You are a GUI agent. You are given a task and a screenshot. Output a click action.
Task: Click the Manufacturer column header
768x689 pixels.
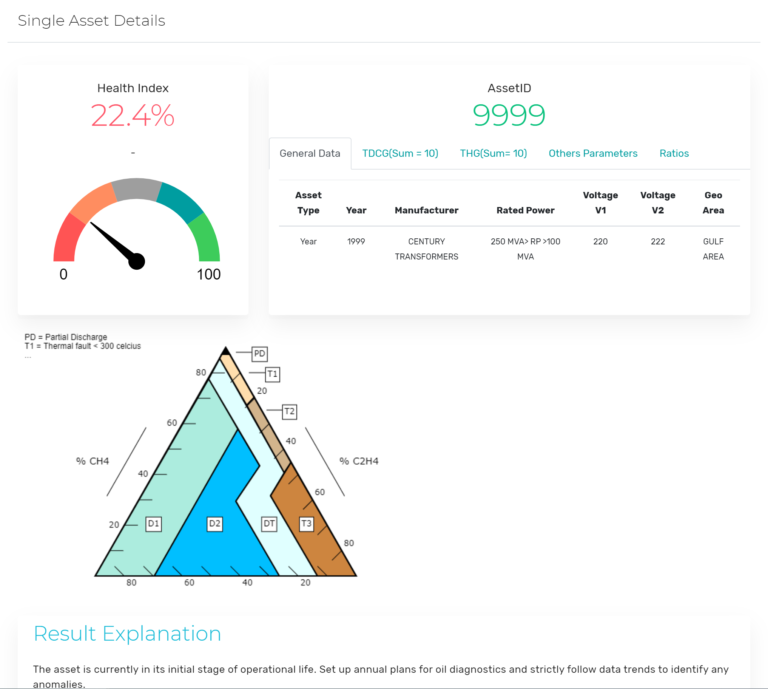point(426,210)
